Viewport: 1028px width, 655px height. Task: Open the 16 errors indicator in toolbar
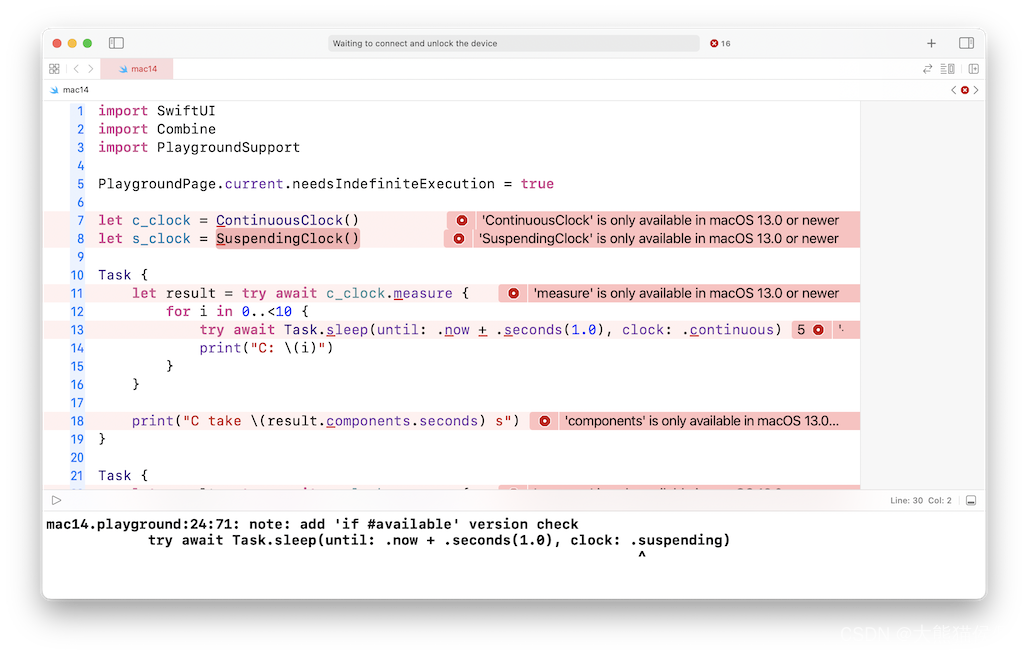pos(720,43)
